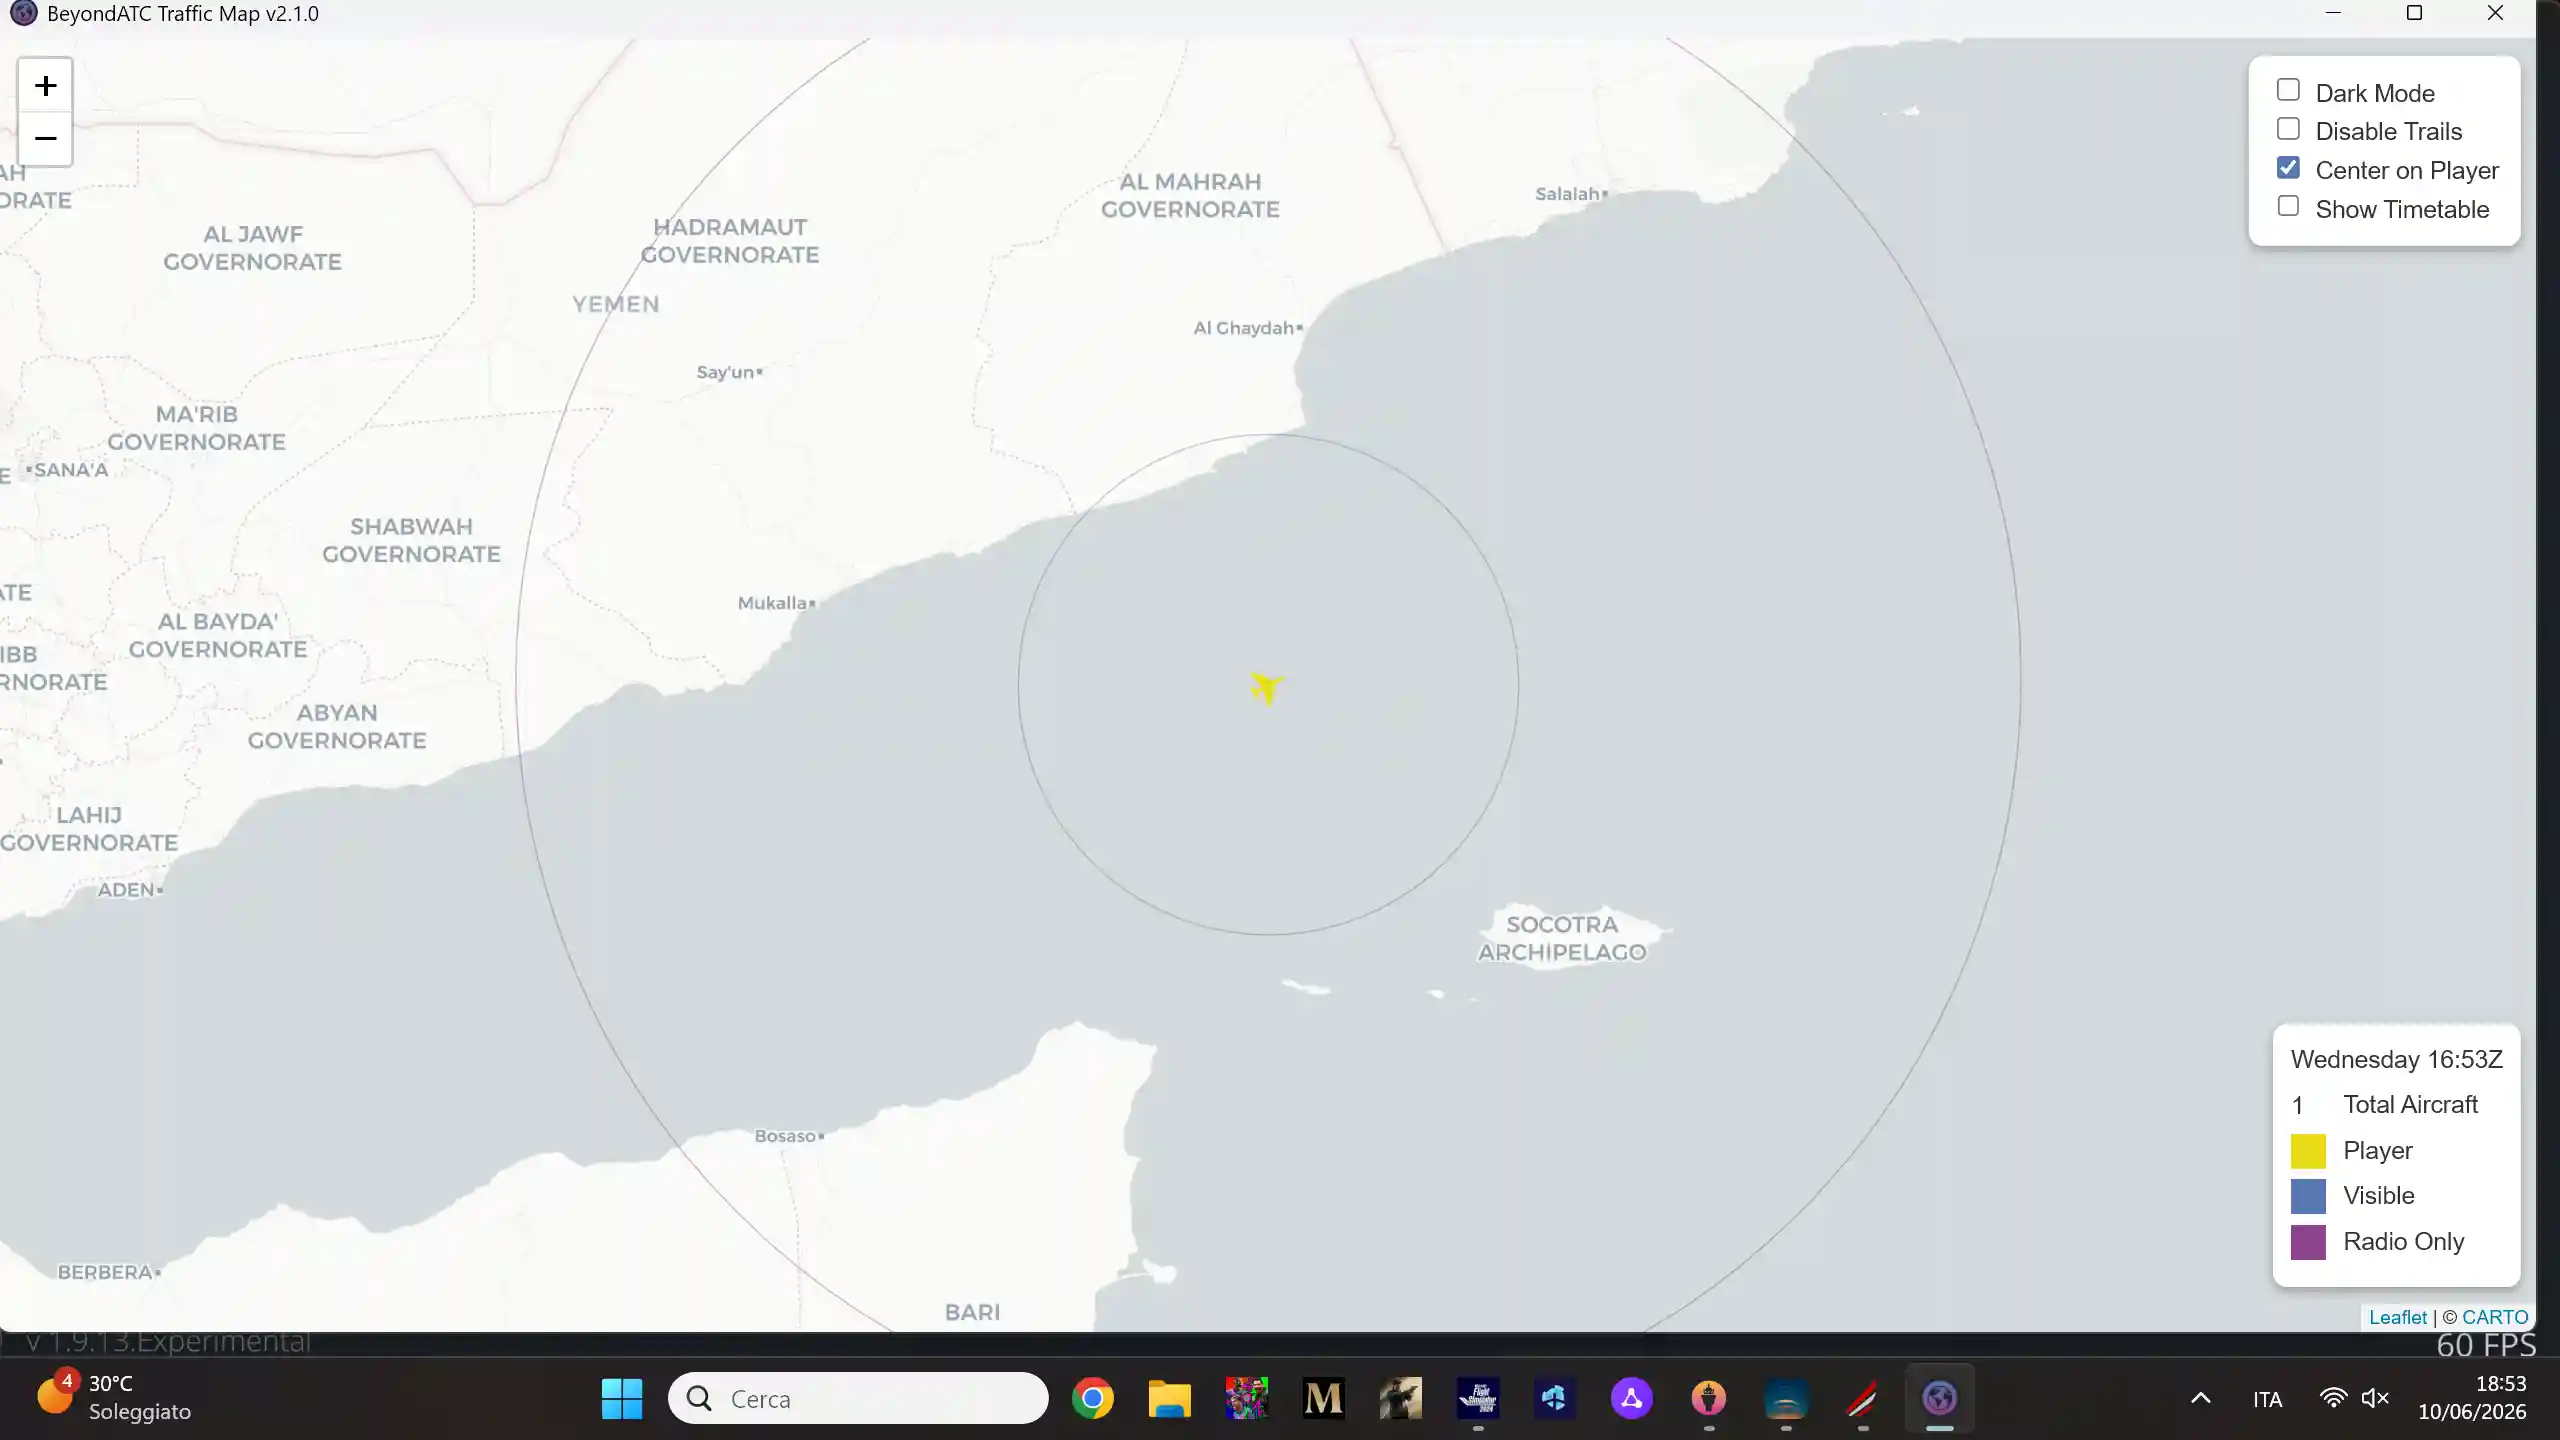
Task: Open the gunman game icon in taskbar
Action: point(1400,1398)
